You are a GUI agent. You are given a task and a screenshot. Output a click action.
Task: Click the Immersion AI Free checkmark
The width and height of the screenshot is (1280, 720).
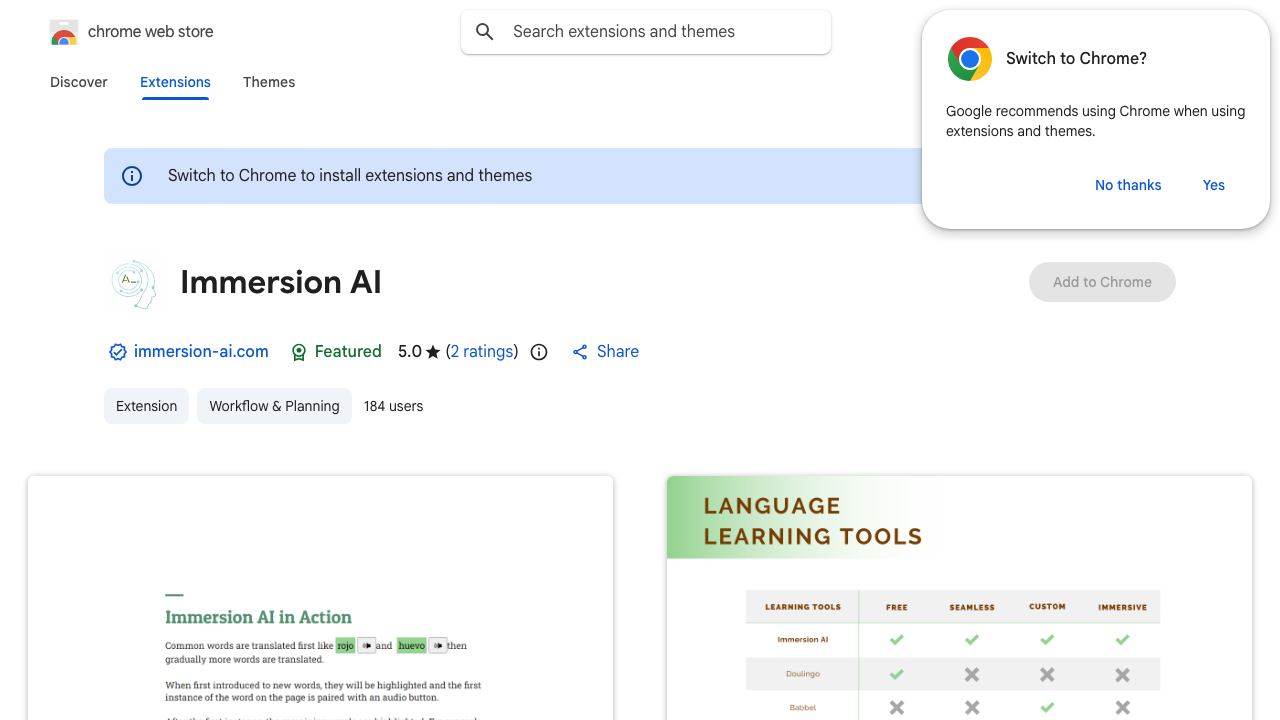click(x=897, y=639)
